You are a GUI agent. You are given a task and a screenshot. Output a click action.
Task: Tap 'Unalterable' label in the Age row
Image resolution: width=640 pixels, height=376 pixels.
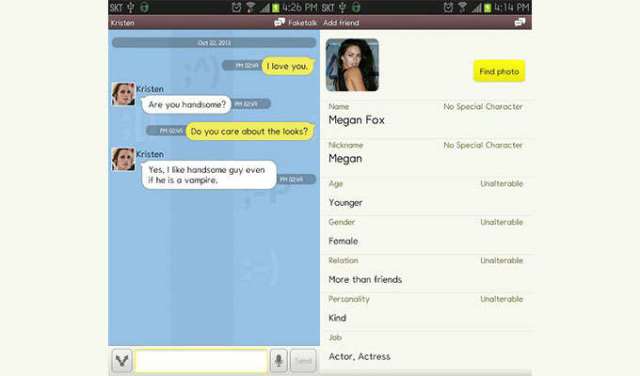click(502, 184)
